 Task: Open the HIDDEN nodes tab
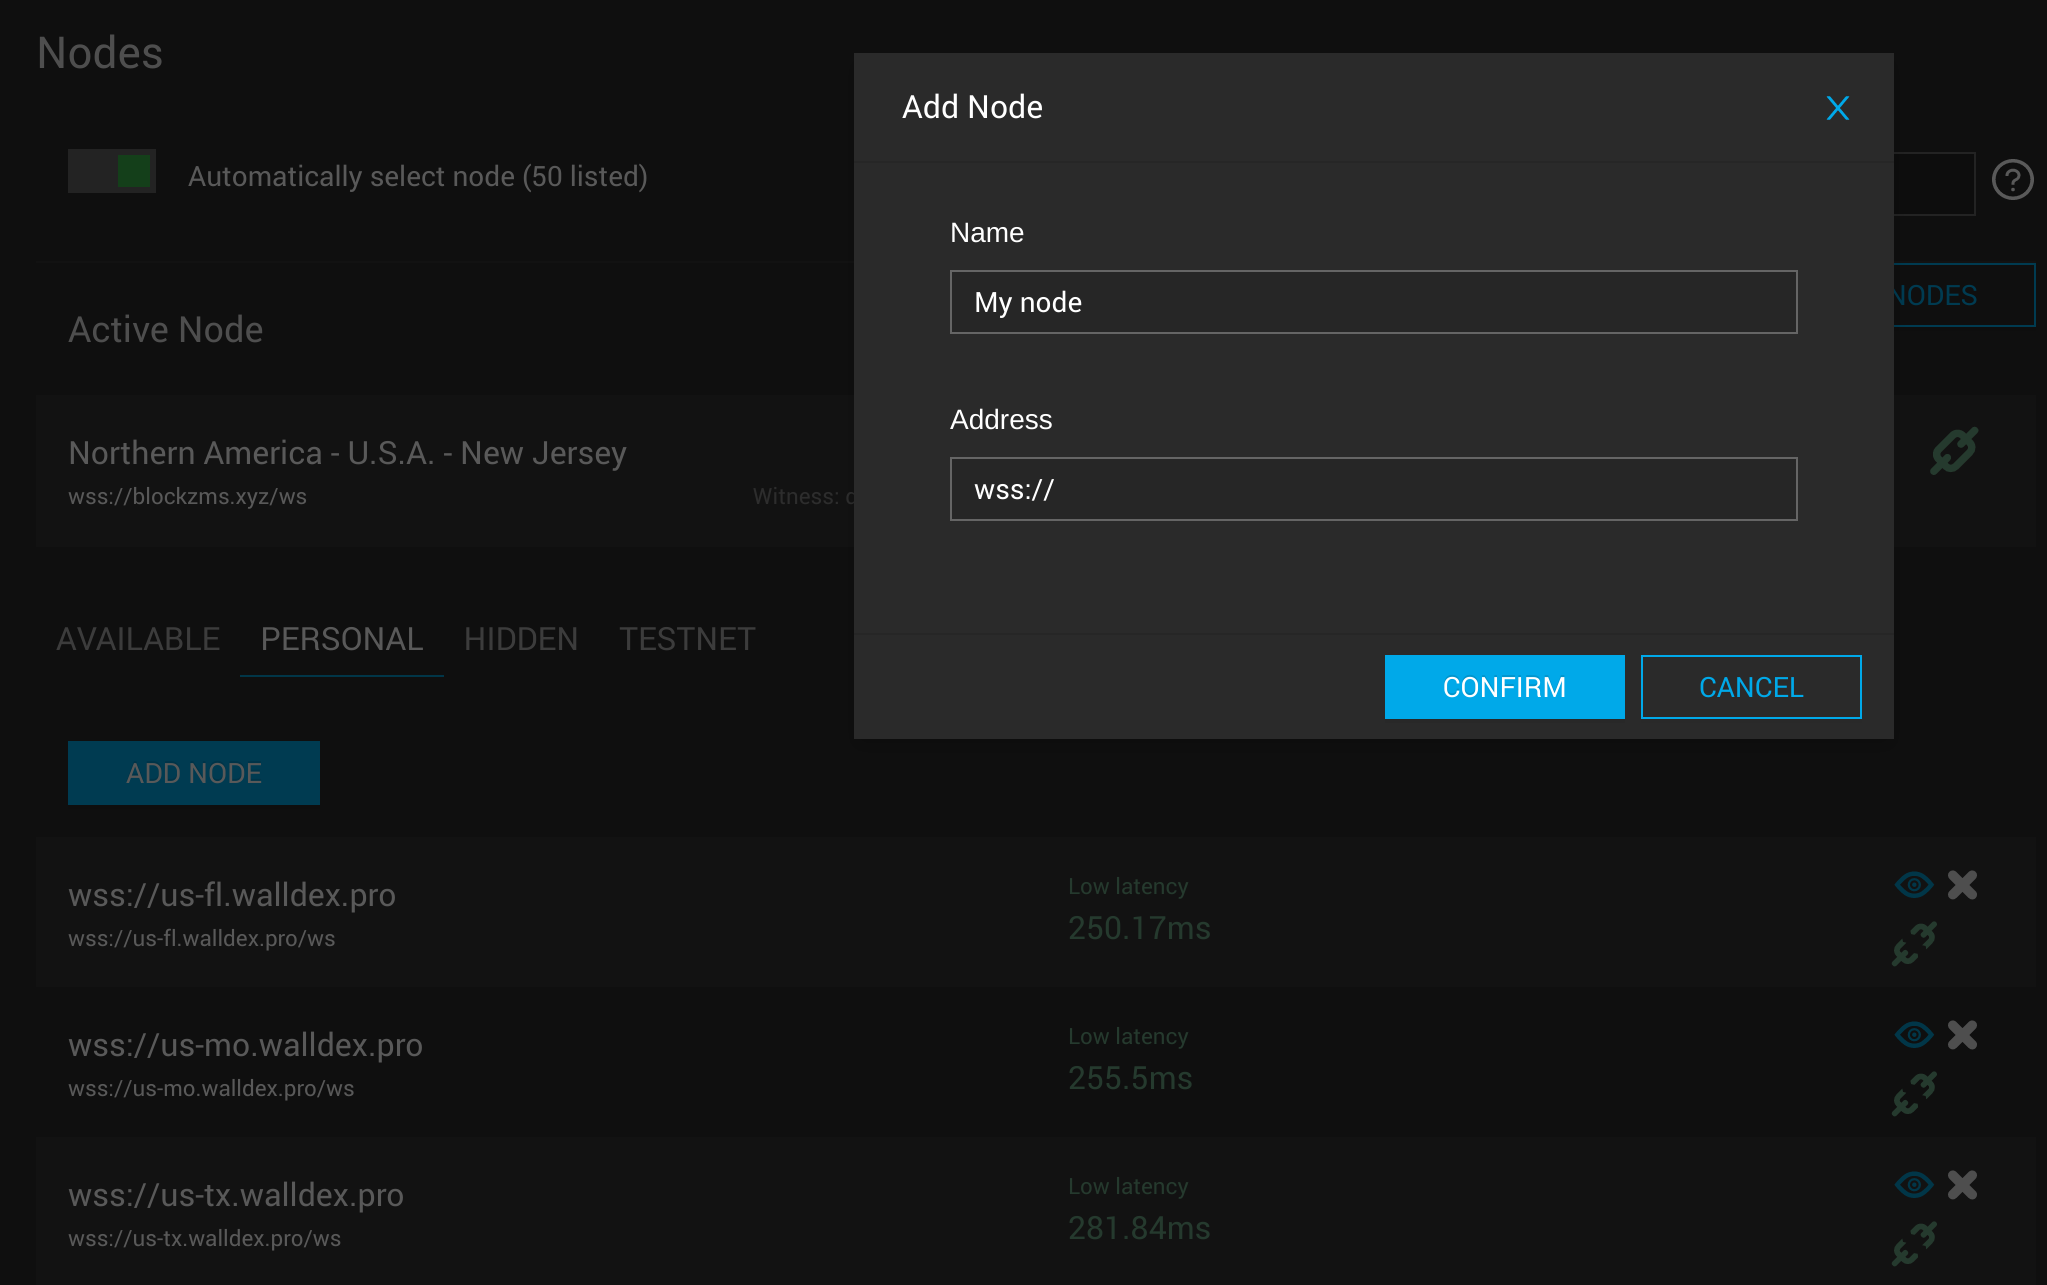[520, 638]
